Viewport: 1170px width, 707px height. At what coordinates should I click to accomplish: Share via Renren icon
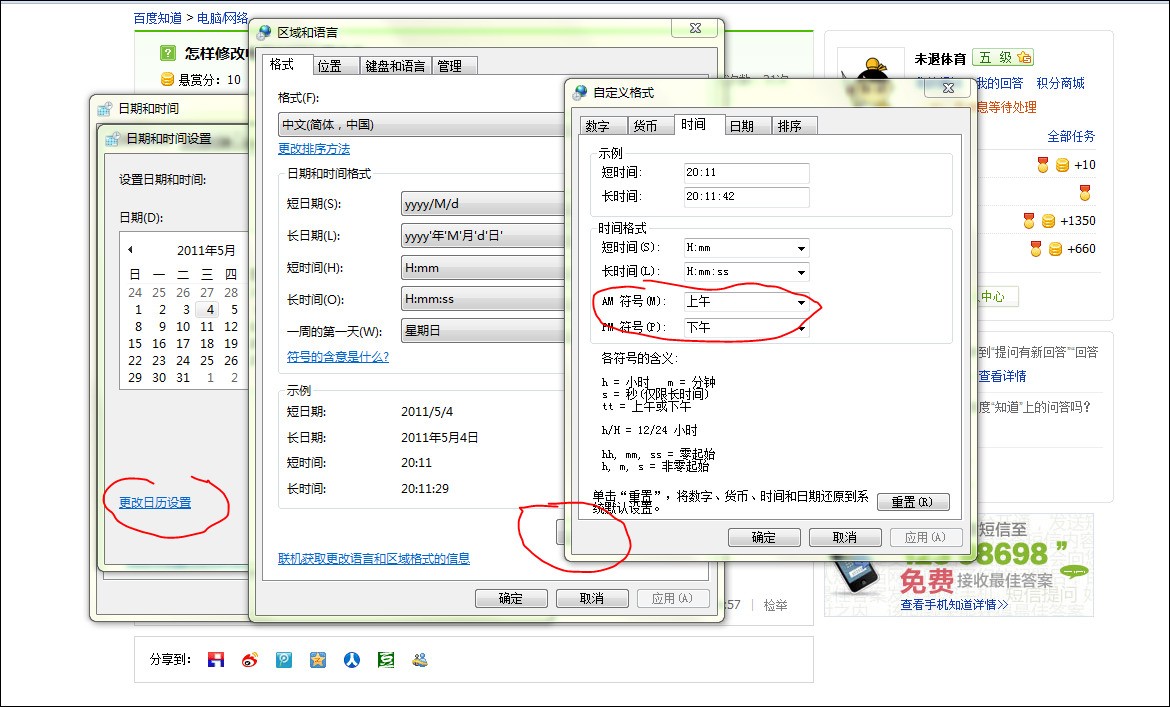pyautogui.click(x=351, y=659)
